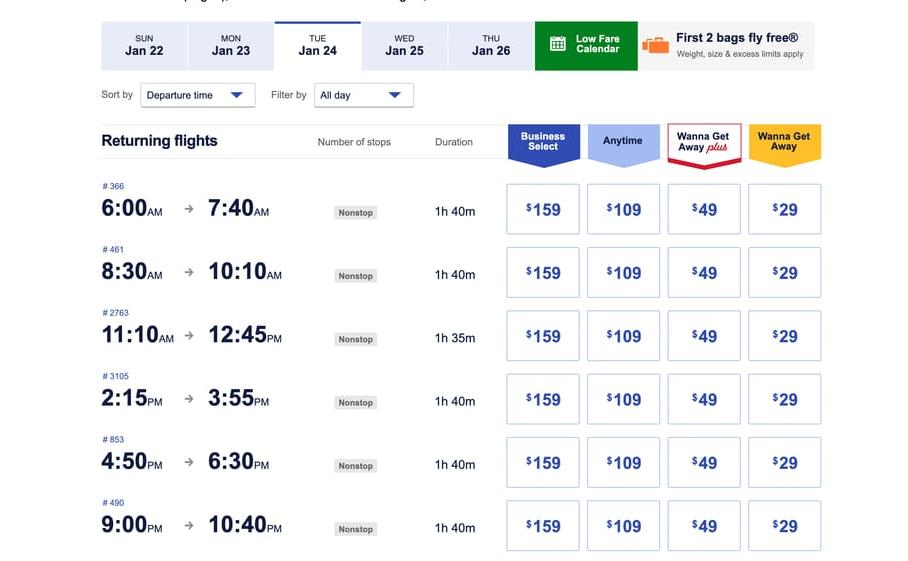908x561 pixels.
Task: Select $49 Wanna Get Away Plus for 2:15 PM flight
Action: (x=704, y=399)
